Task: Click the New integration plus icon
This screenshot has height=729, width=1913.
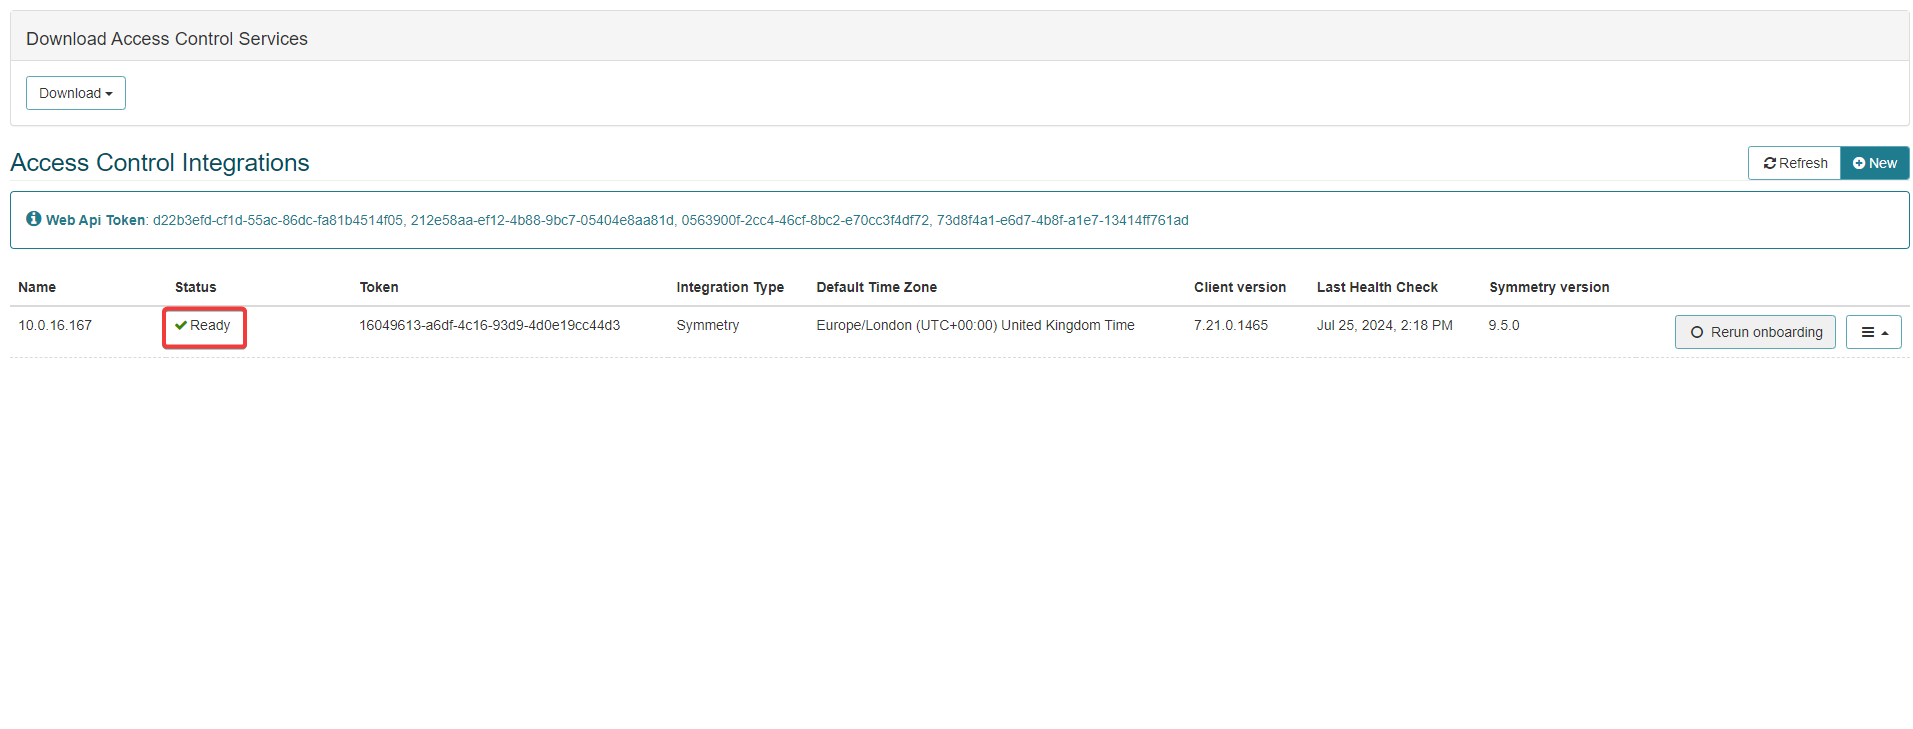Action: click(1858, 163)
